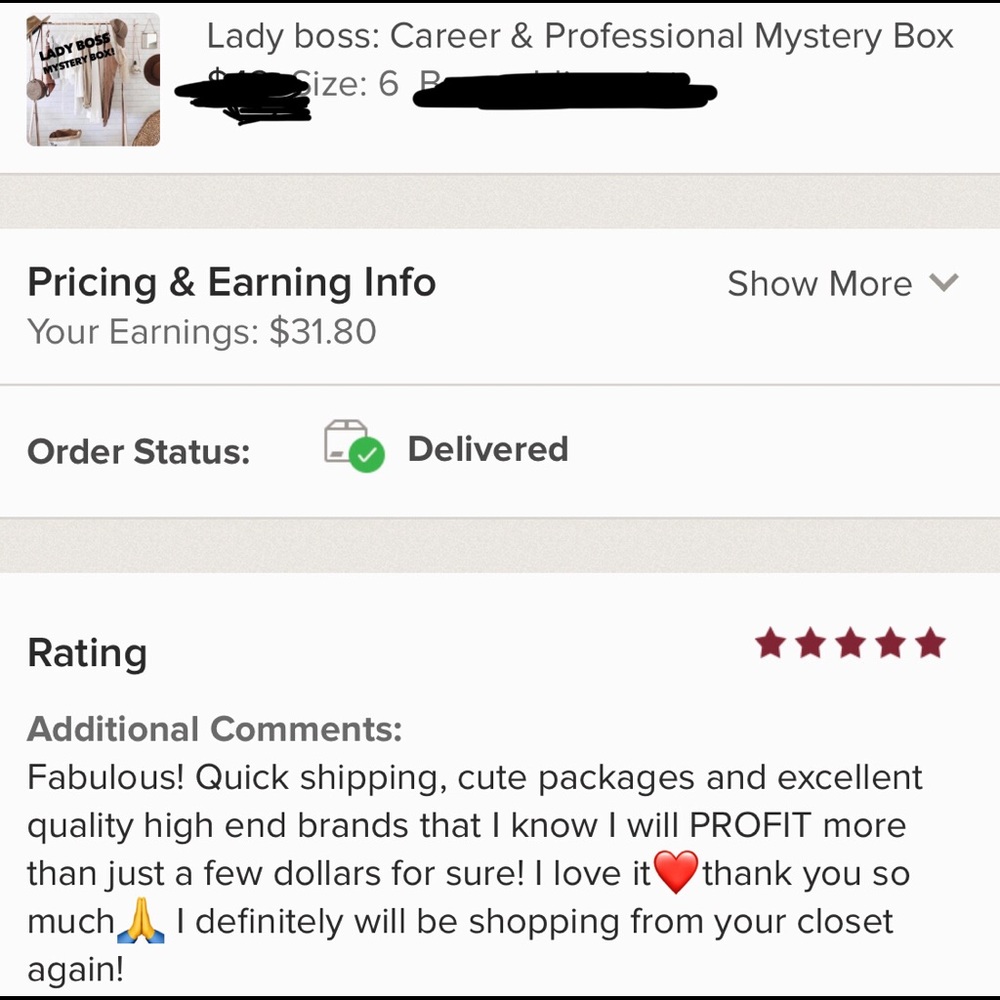Open the Lady Boss Mystery Box thumbnail
The height and width of the screenshot is (1000, 1000).
pos(93,80)
